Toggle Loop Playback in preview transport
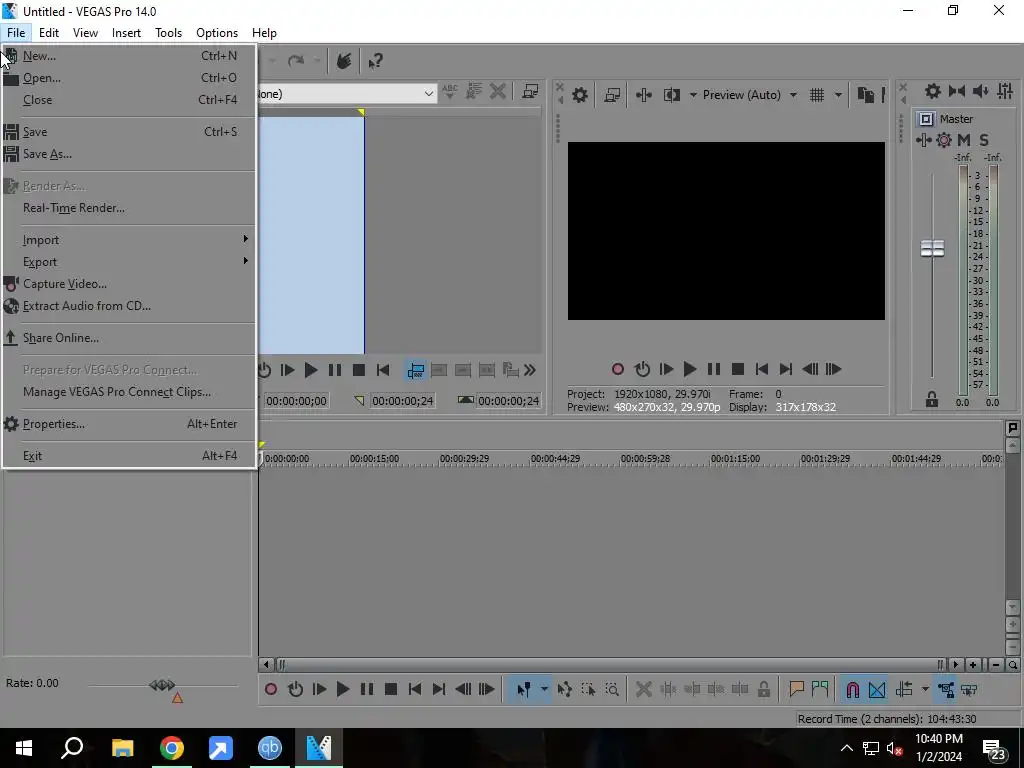 point(642,370)
